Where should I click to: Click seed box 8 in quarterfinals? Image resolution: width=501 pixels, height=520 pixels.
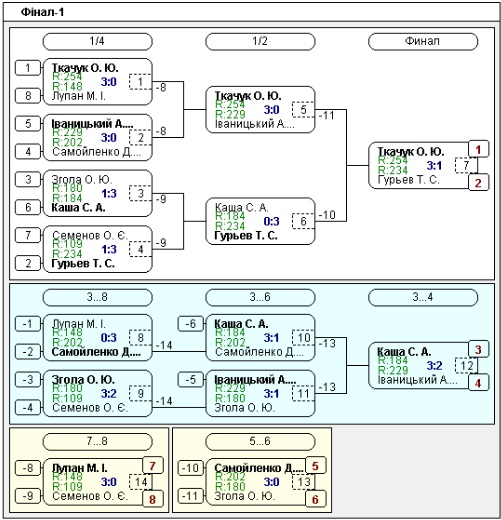tap(28, 96)
